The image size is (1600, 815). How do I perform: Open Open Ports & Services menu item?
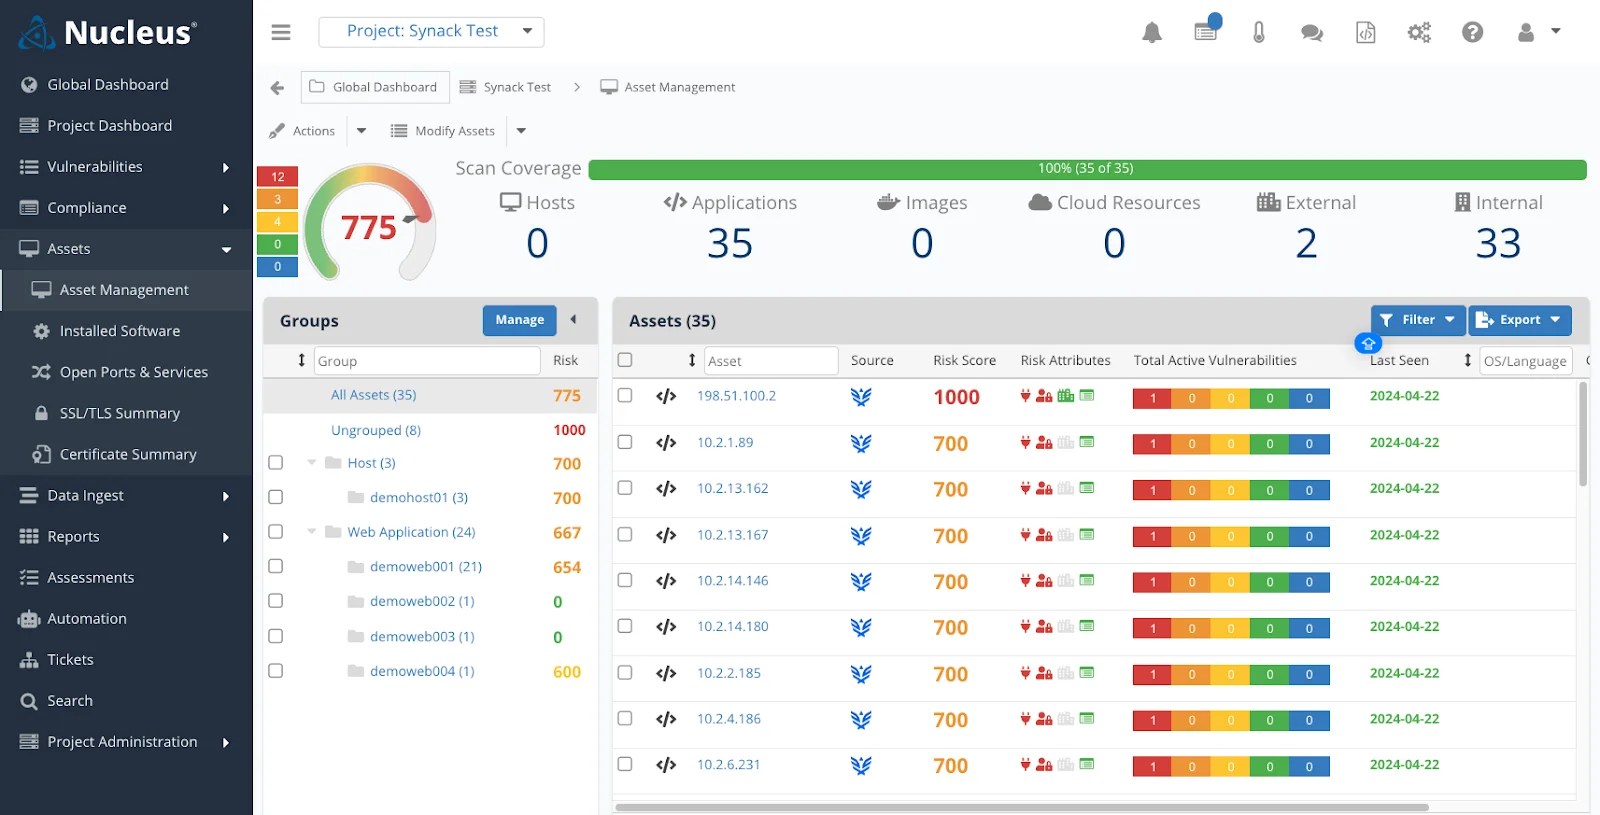133,372
